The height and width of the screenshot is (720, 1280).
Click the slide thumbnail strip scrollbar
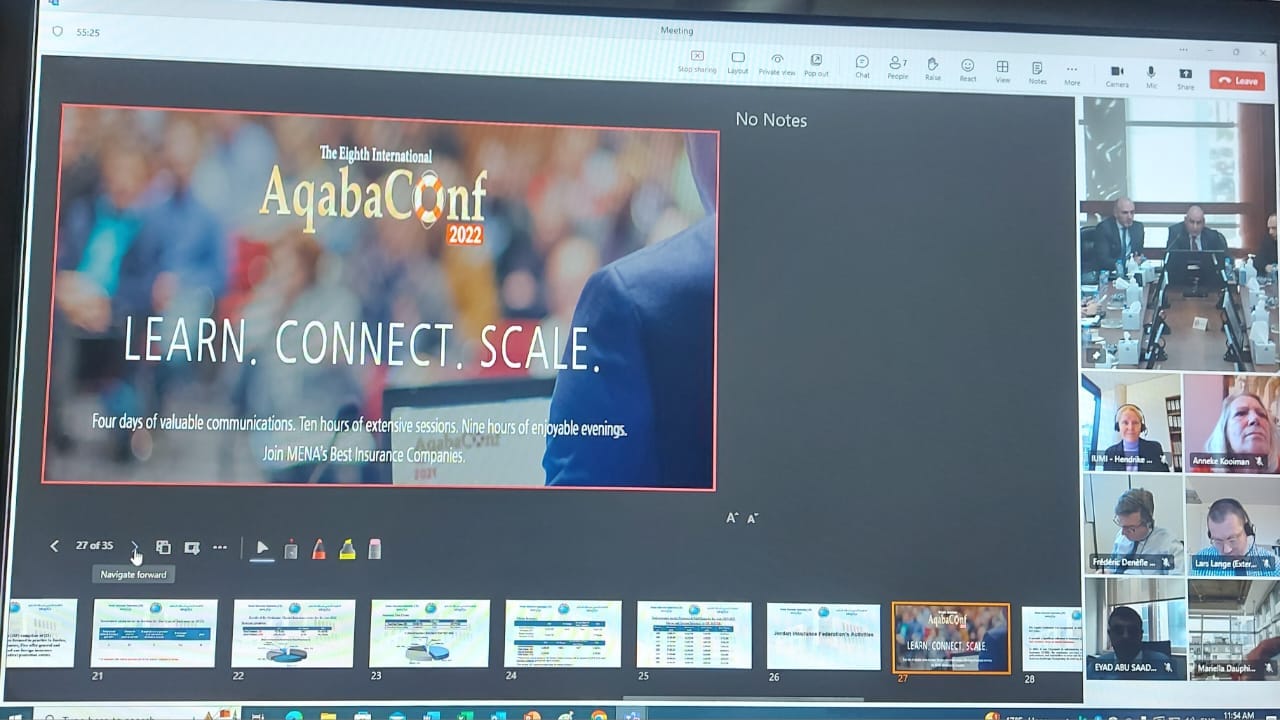point(742,699)
